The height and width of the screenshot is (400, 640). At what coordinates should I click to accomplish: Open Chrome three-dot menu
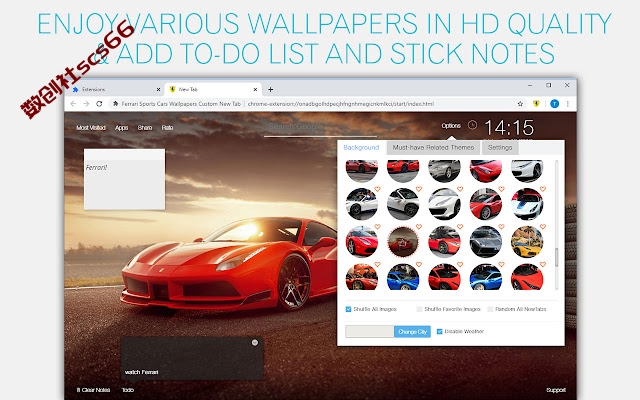(x=568, y=104)
